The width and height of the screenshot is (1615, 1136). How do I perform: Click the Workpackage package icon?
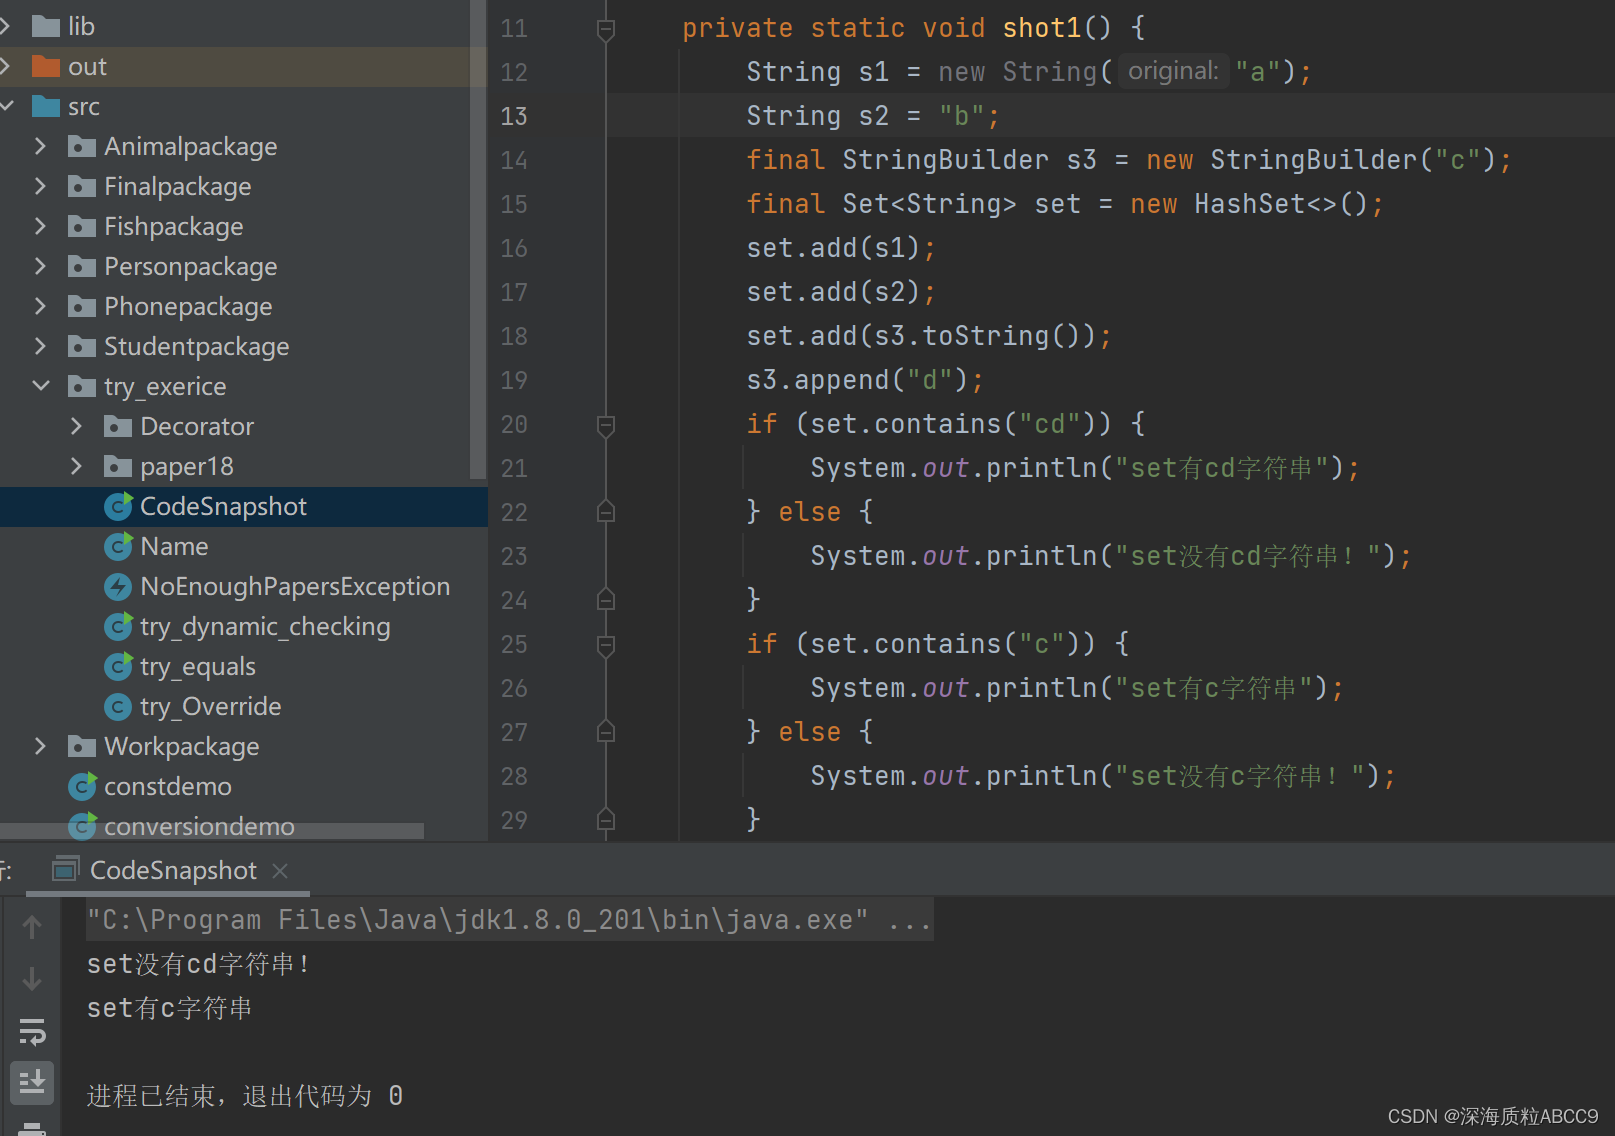(x=82, y=746)
